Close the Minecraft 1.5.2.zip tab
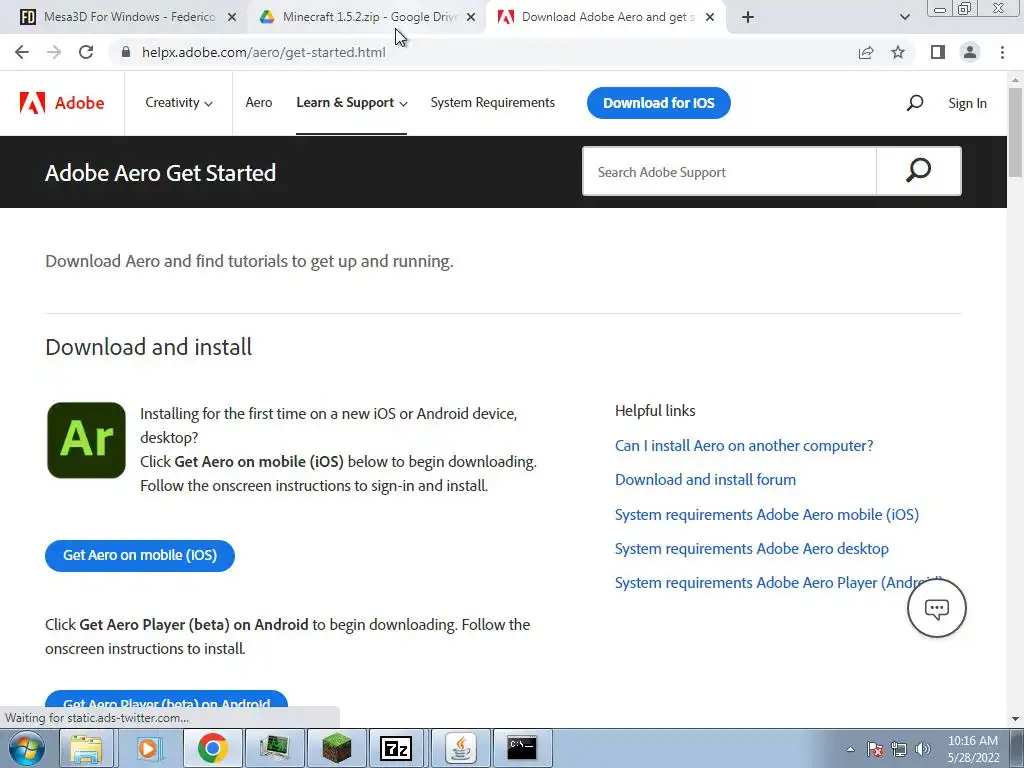Image resolution: width=1024 pixels, height=768 pixels. pyautogui.click(x=471, y=17)
